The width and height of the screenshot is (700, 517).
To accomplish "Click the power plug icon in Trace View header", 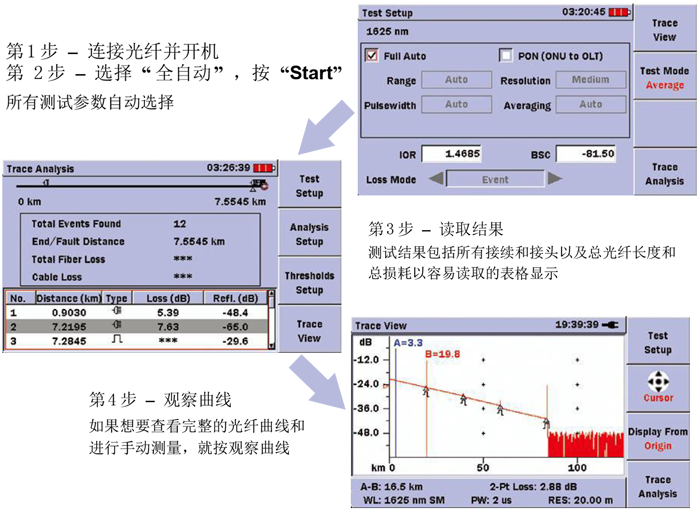I will (x=609, y=325).
